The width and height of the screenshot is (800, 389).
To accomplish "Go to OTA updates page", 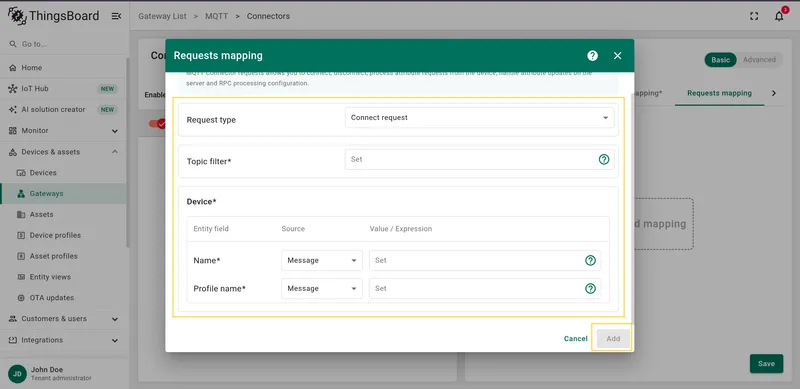I will 63,298.
